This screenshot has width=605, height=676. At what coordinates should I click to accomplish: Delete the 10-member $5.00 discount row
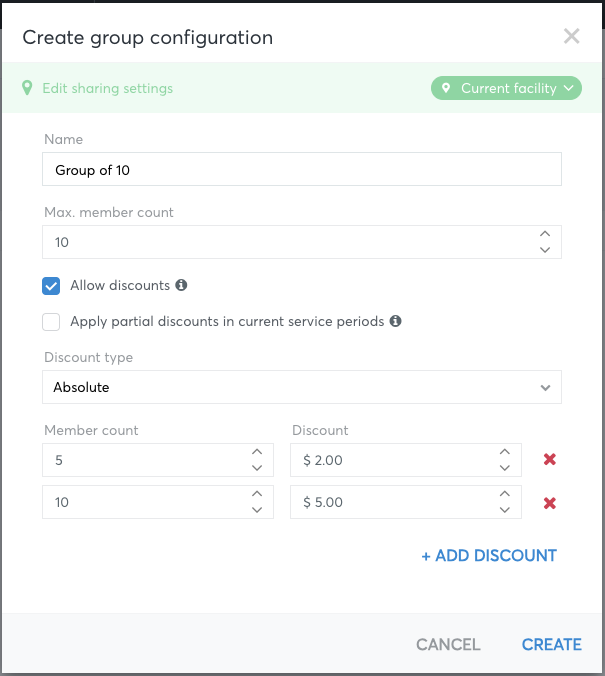pos(550,503)
